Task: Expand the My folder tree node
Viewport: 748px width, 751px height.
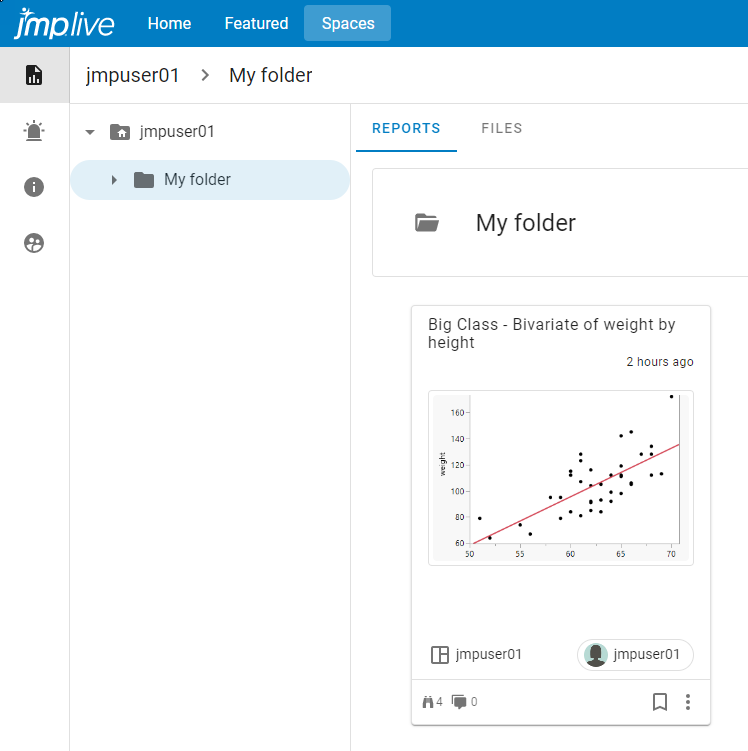Action: [114, 180]
